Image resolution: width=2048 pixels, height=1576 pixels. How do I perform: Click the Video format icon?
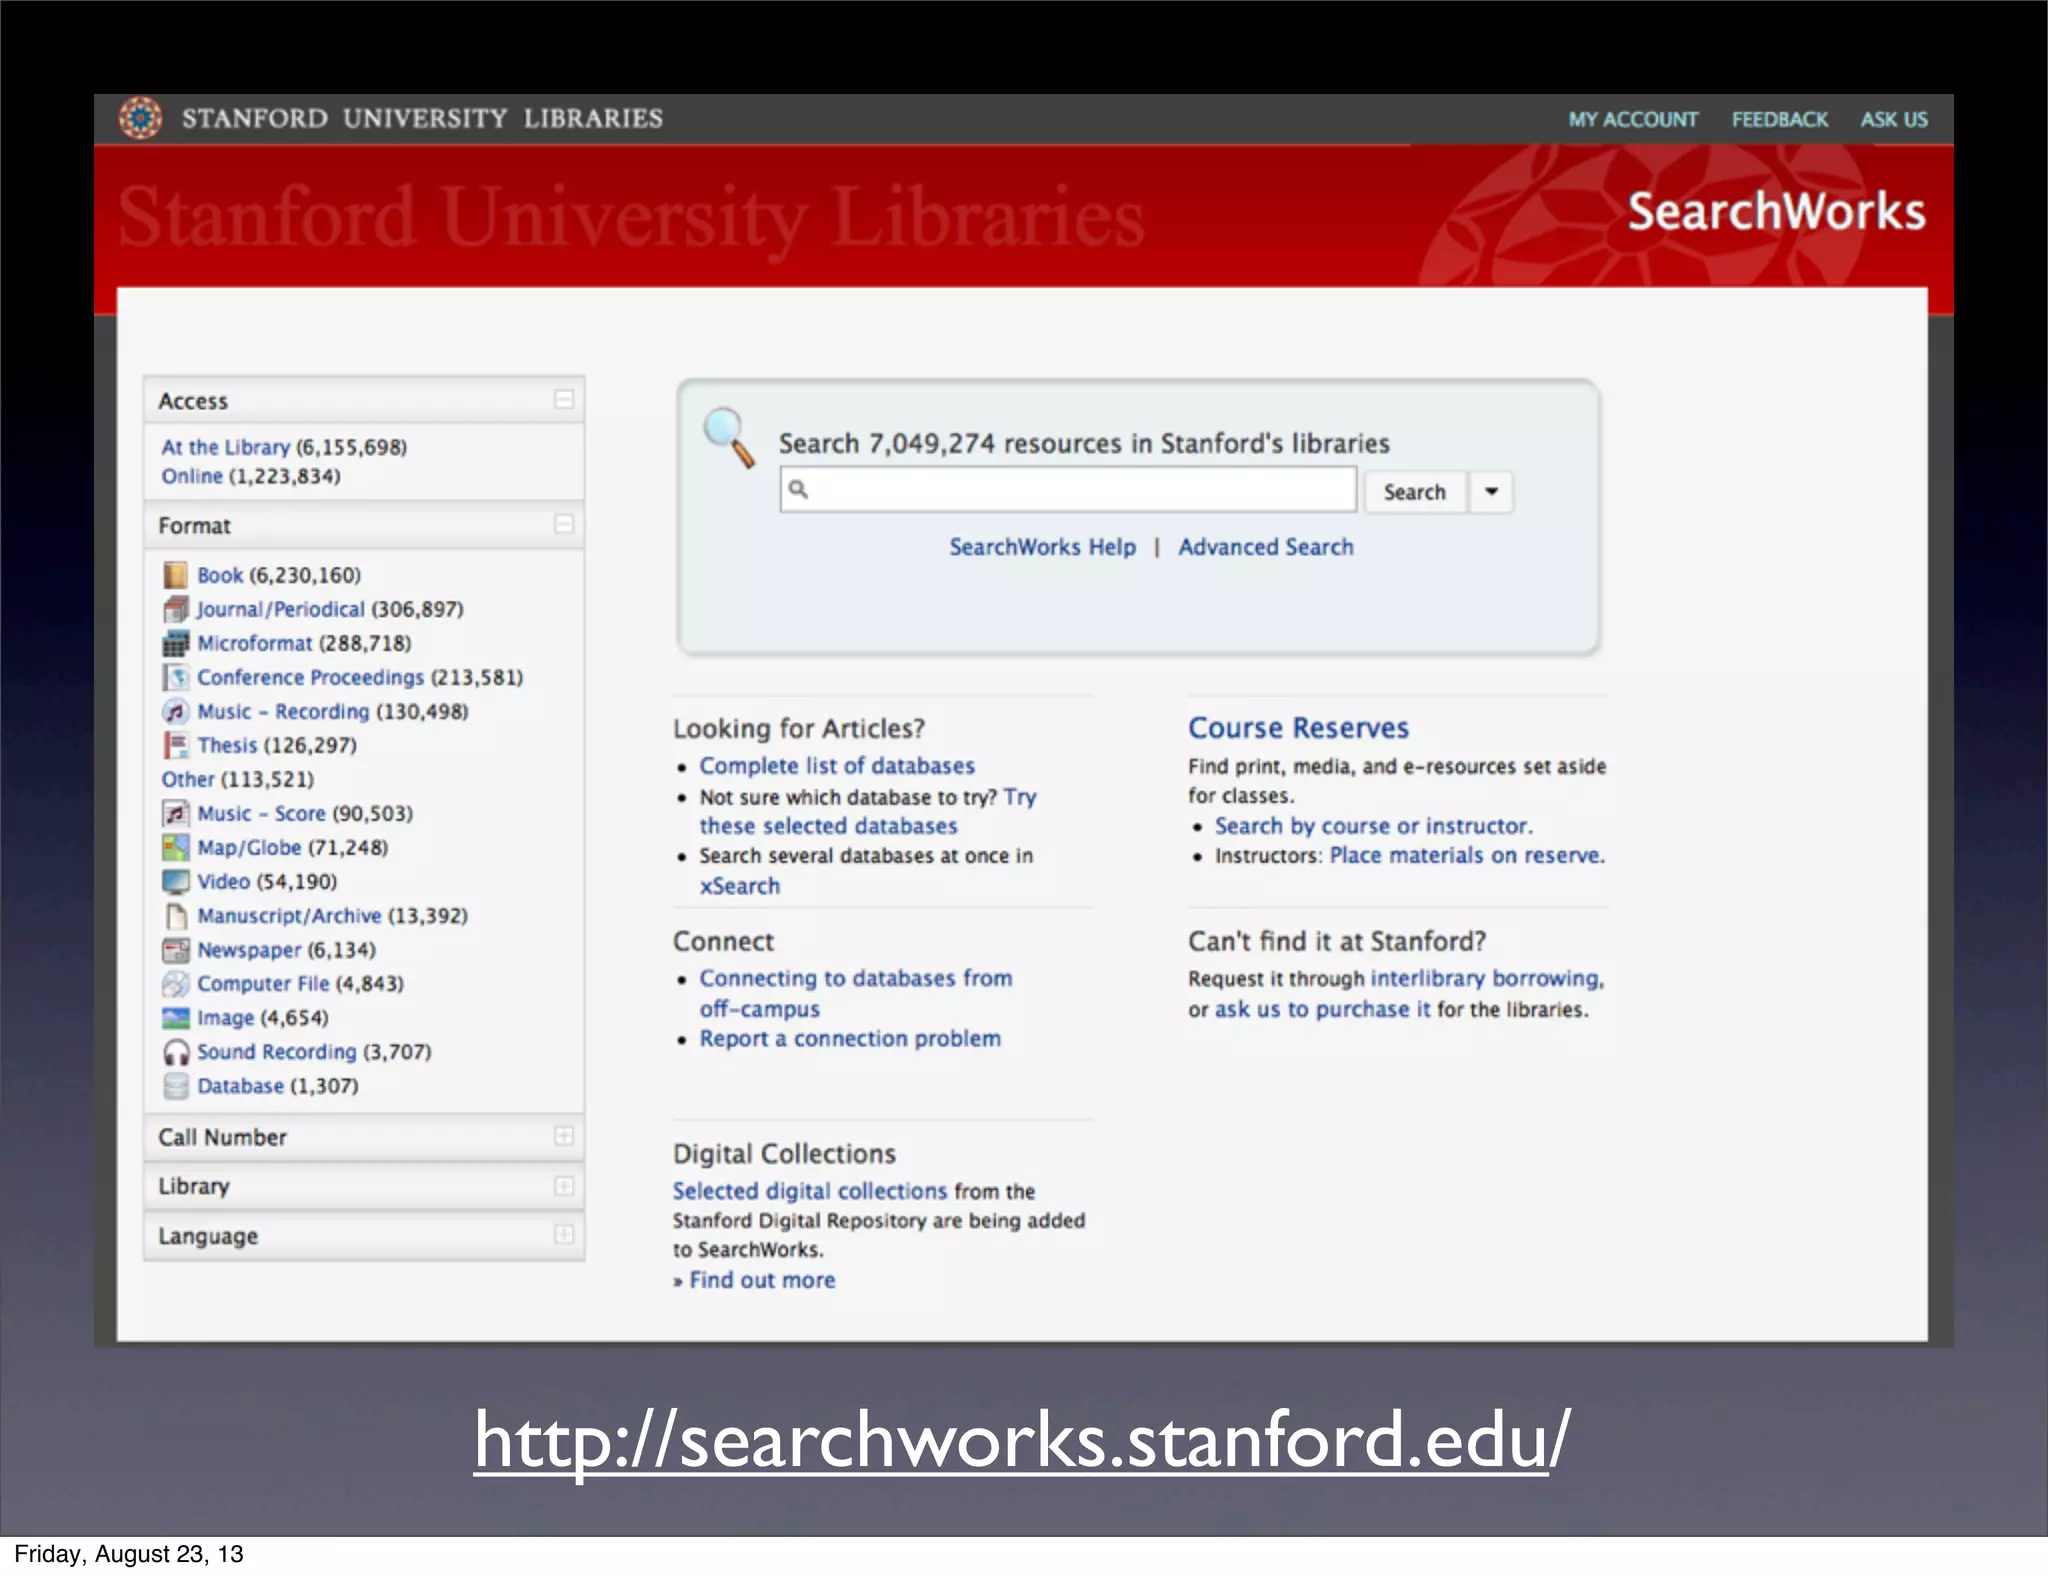coord(175,881)
